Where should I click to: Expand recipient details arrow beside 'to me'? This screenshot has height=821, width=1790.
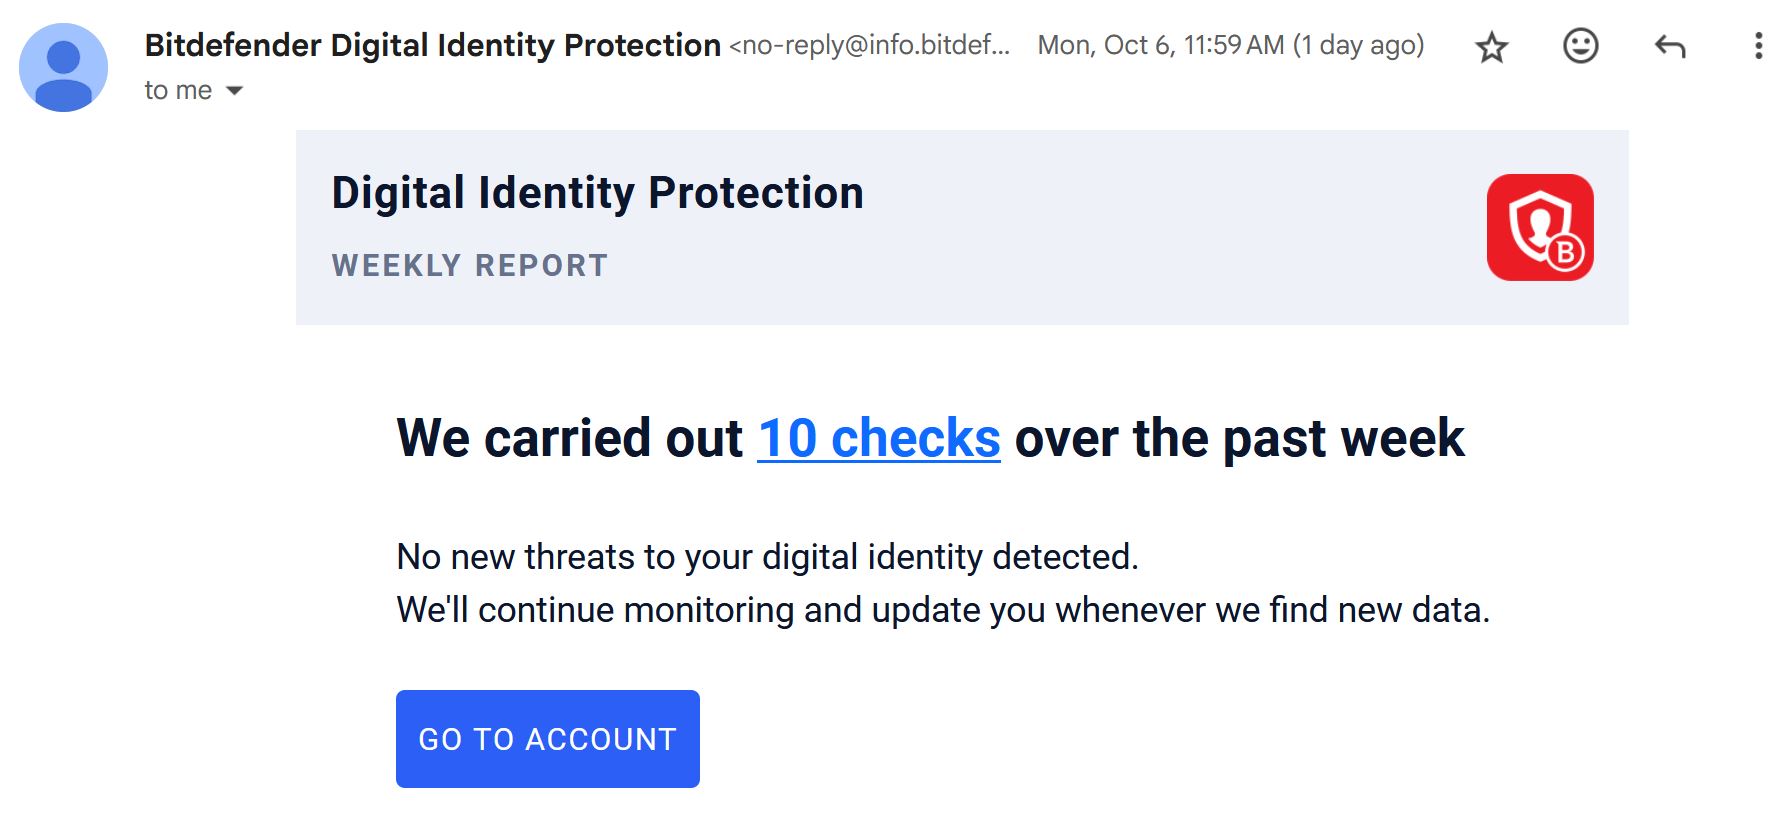tap(235, 91)
